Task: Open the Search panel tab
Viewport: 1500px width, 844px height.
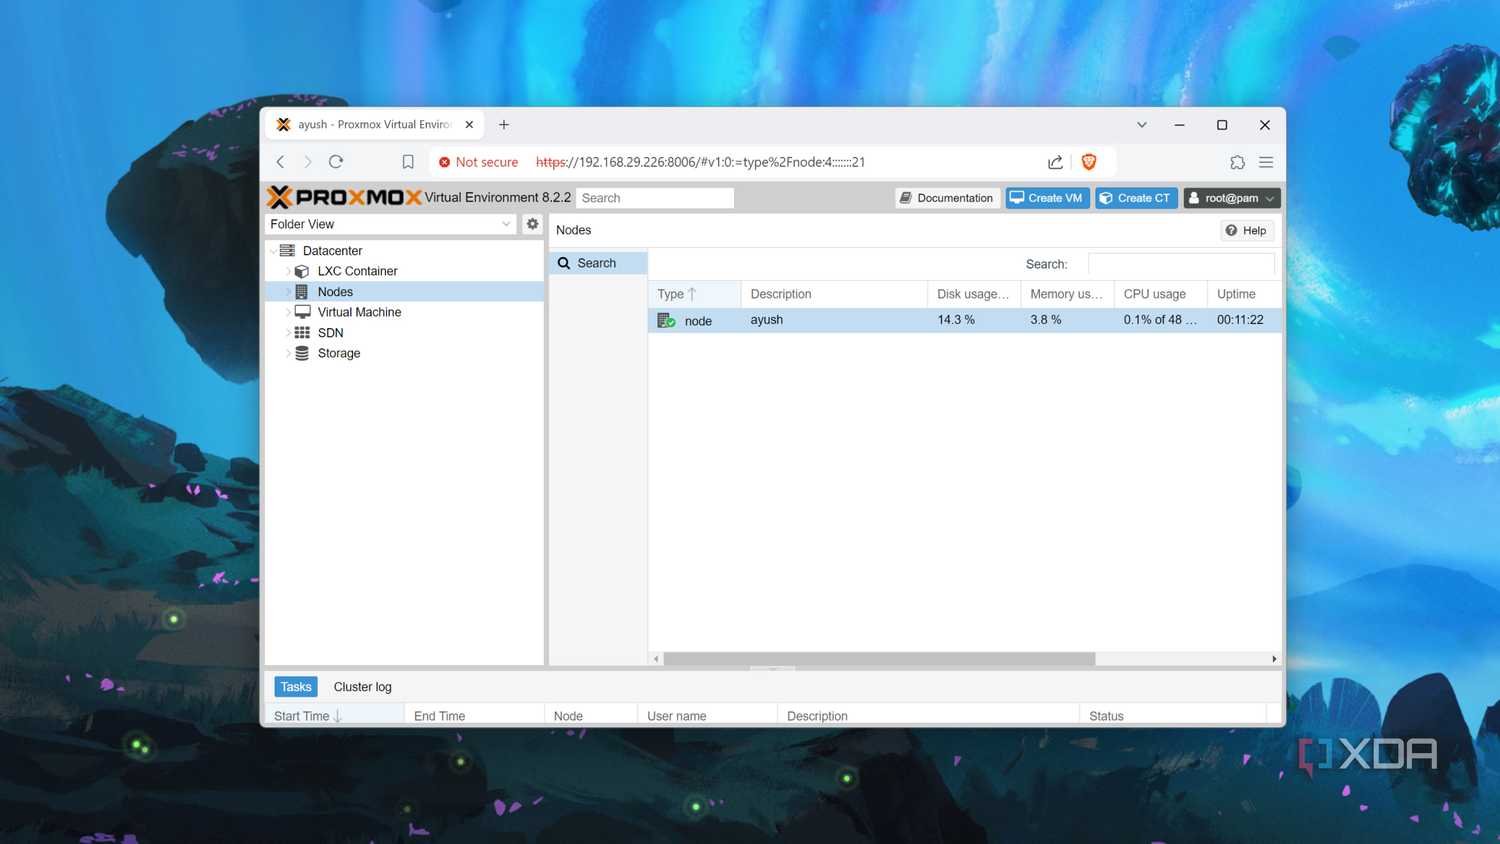Action: tap(598, 263)
